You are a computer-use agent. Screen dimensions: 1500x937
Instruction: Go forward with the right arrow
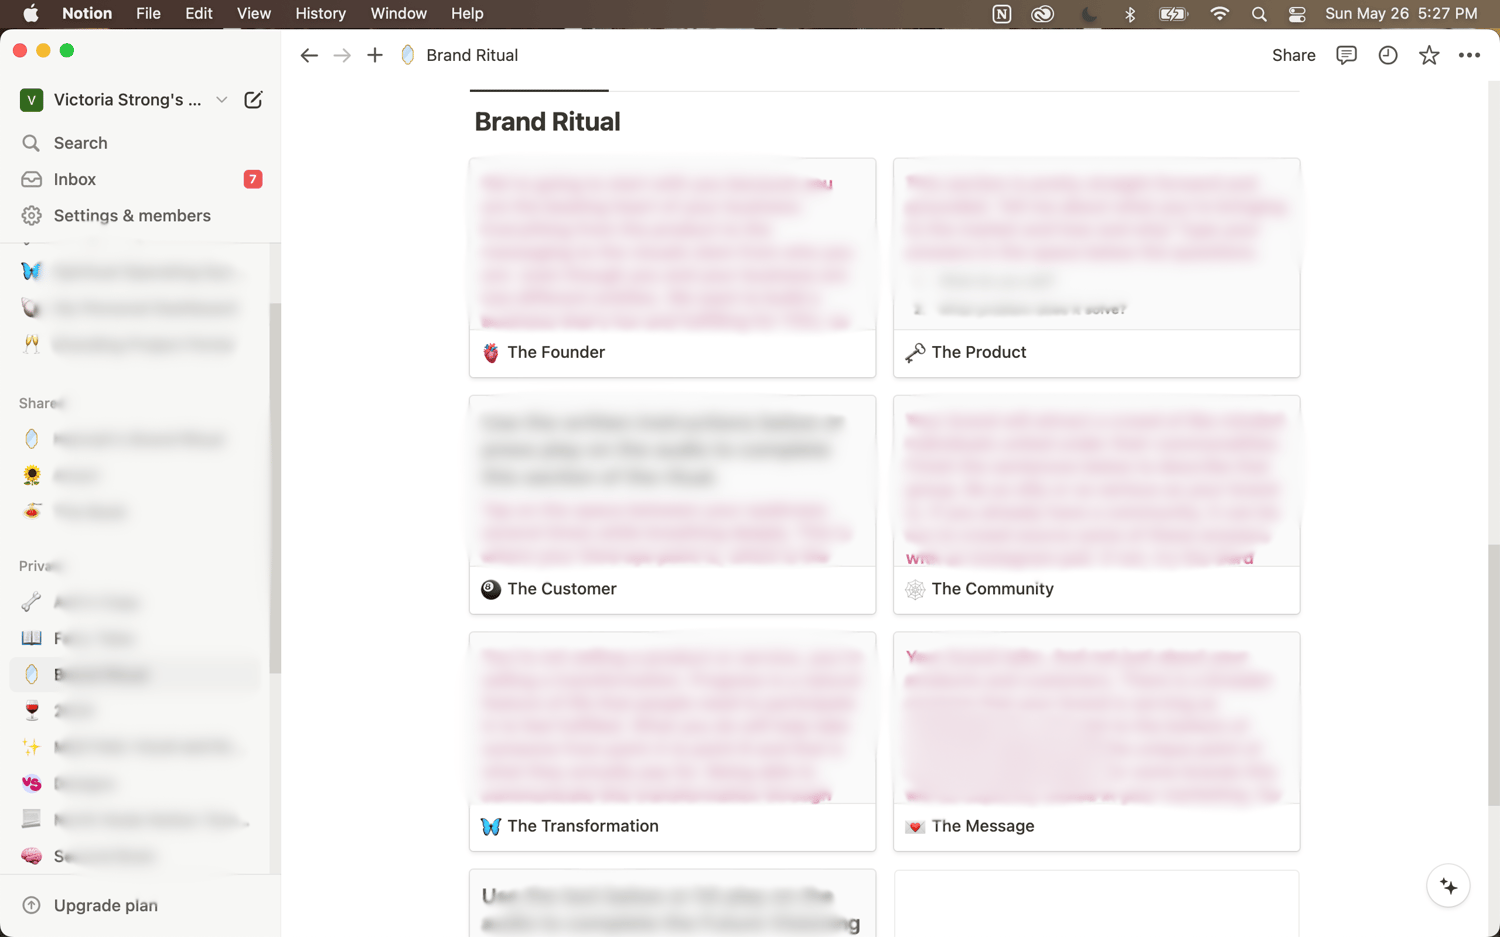pos(342,55)
